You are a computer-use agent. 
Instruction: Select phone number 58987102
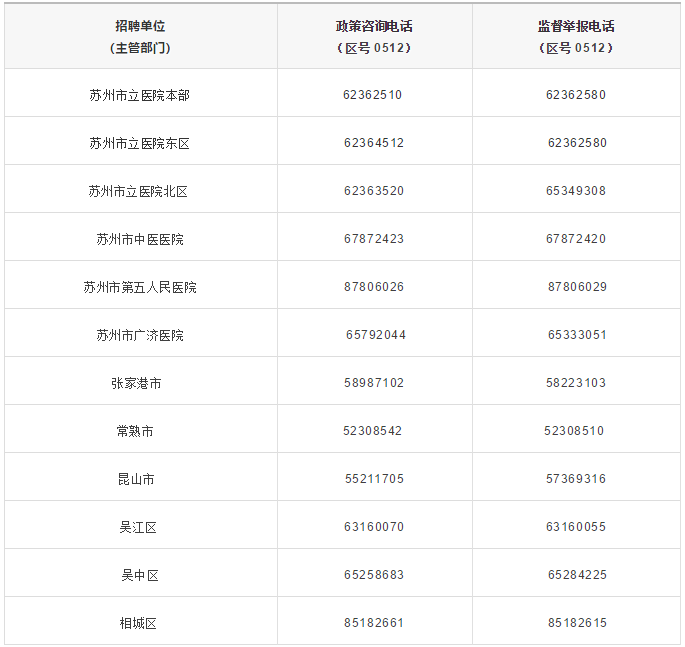pyautogui.click(x=374, y=383)
